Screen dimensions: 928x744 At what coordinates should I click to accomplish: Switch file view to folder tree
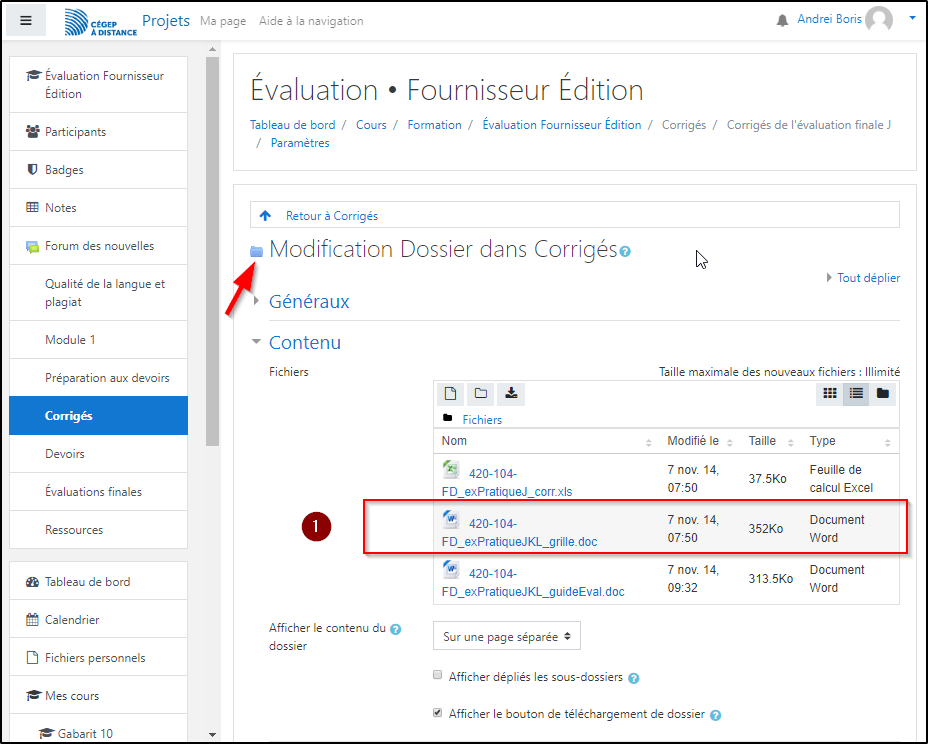883,393
